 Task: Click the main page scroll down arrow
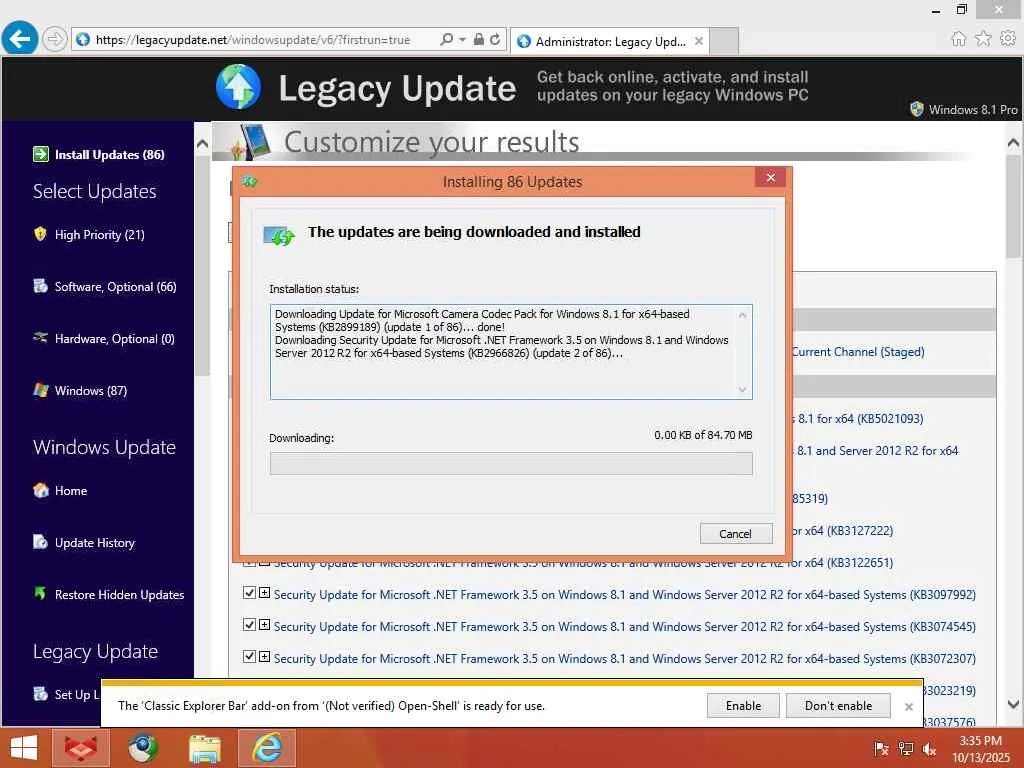pyautogui.click(x=1014, y=705)
